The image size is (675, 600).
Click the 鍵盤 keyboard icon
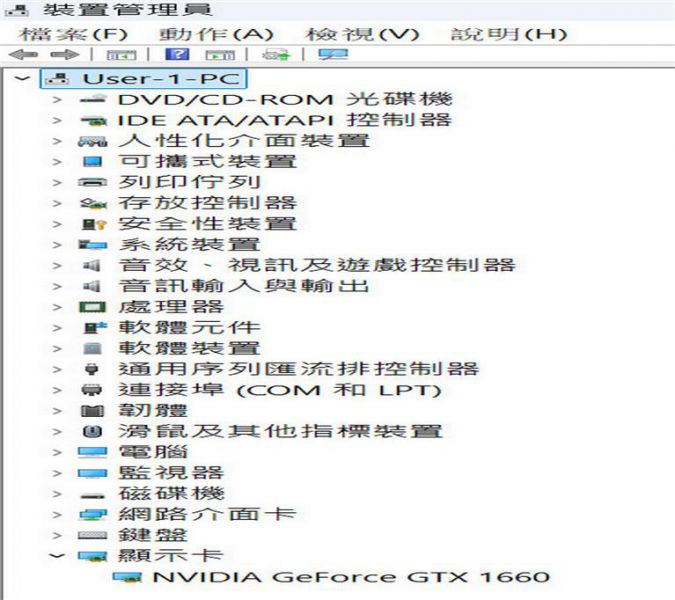click(92, 535)
